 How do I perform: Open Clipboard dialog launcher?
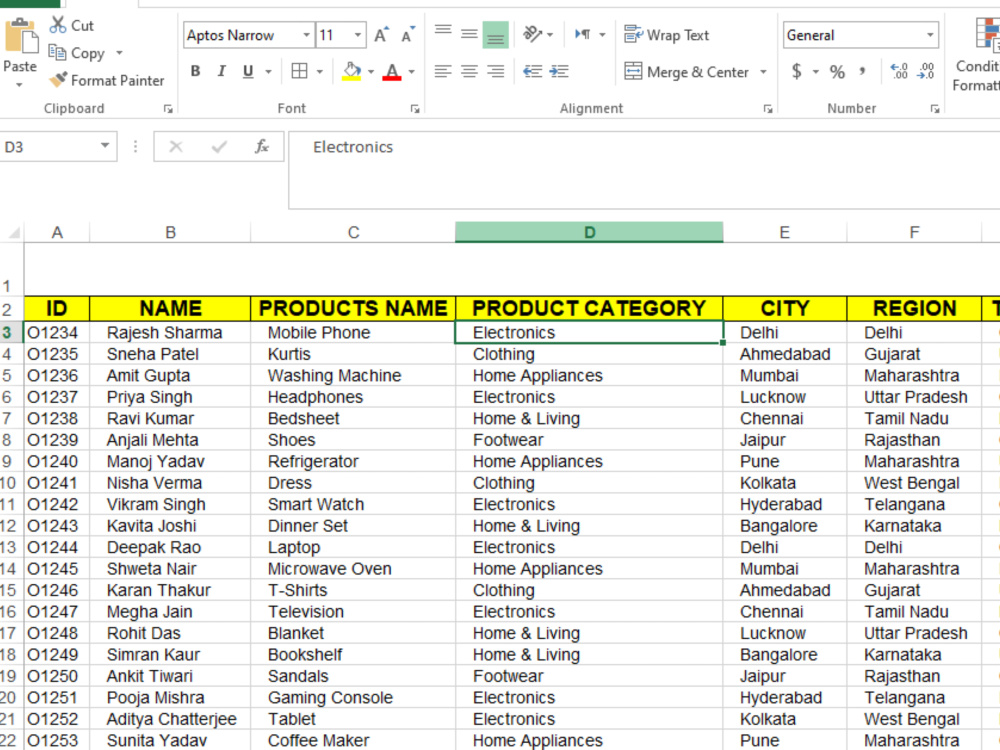pyautogui.click(x=168, y=109)
